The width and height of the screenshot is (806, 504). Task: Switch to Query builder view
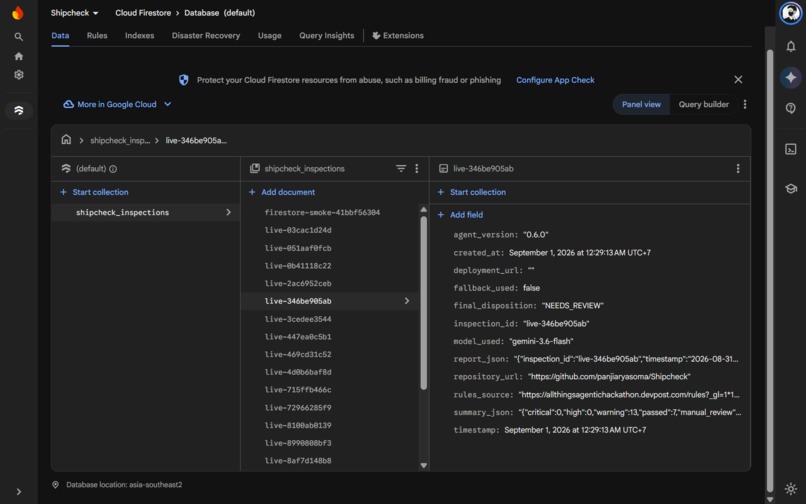point(703,104)
